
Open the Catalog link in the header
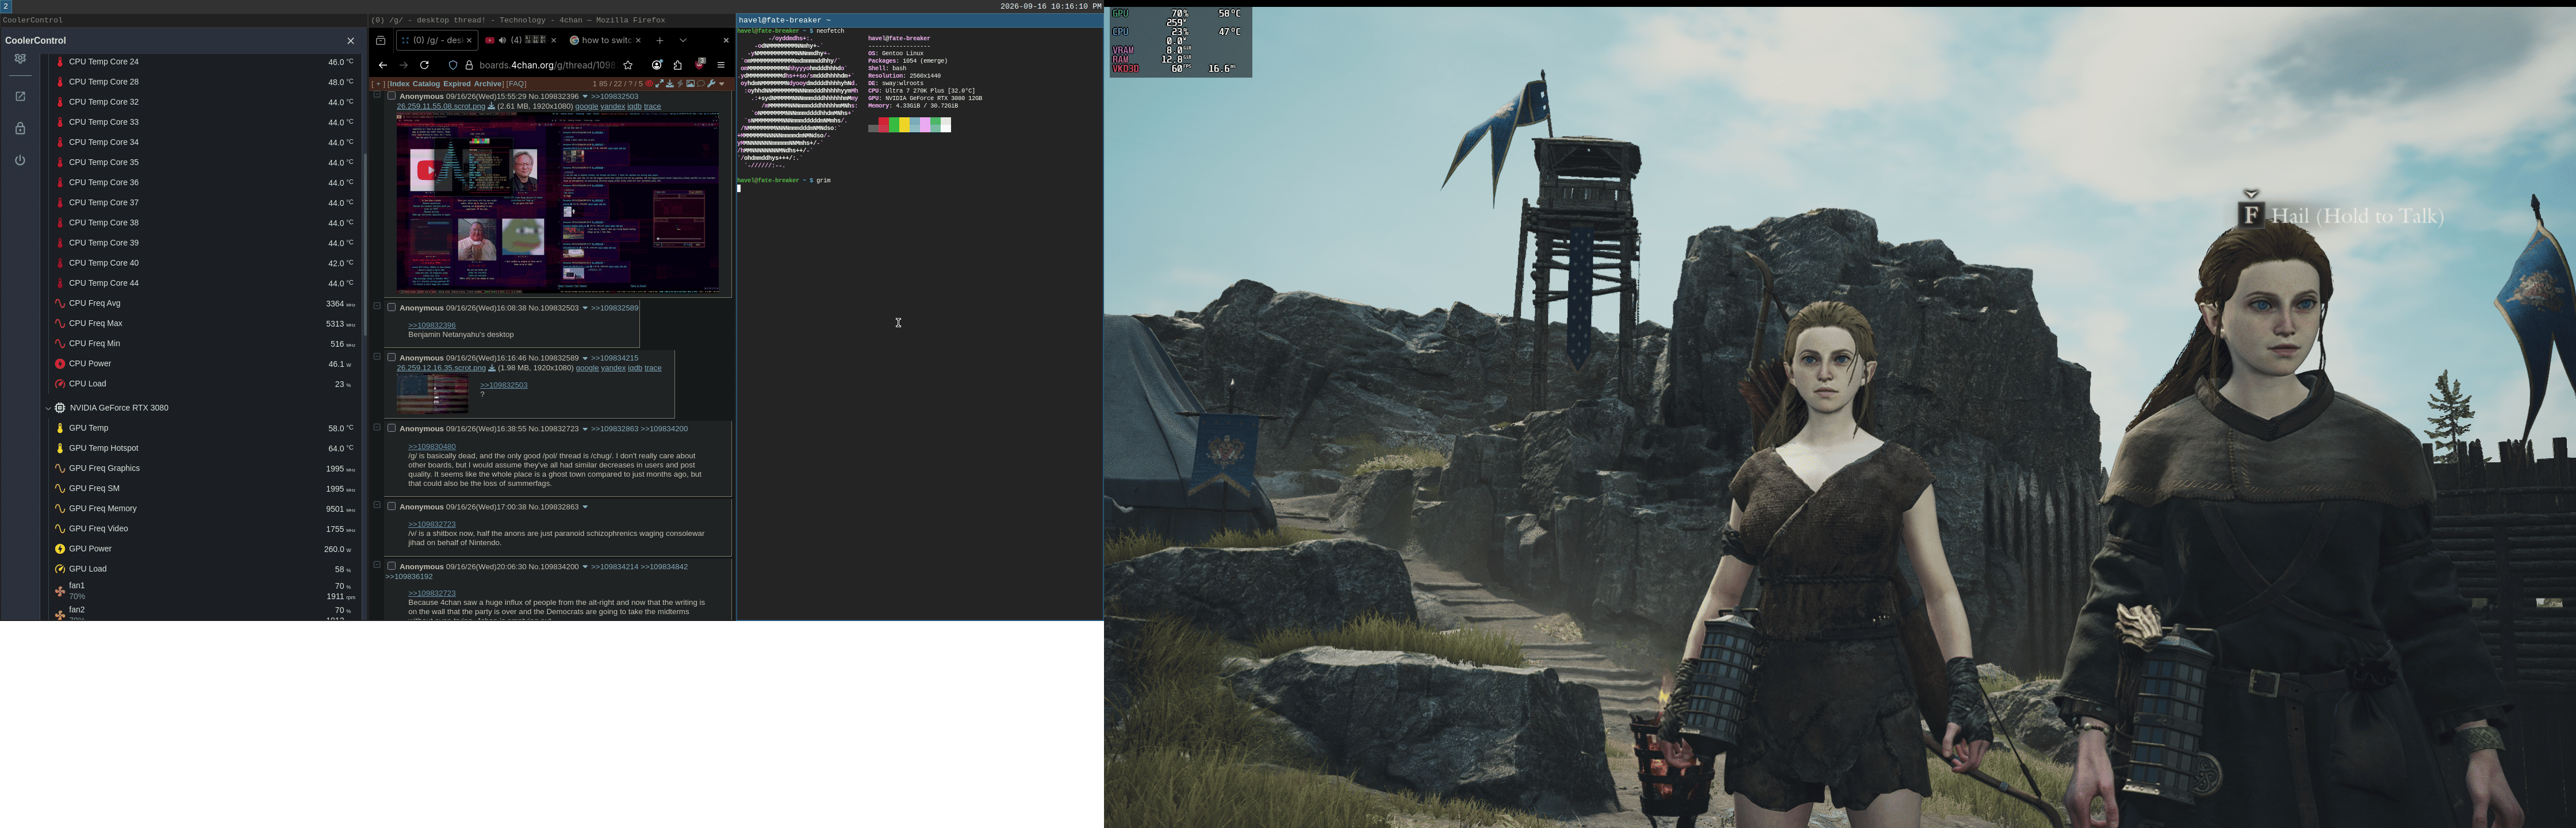[x=427, y=84]
